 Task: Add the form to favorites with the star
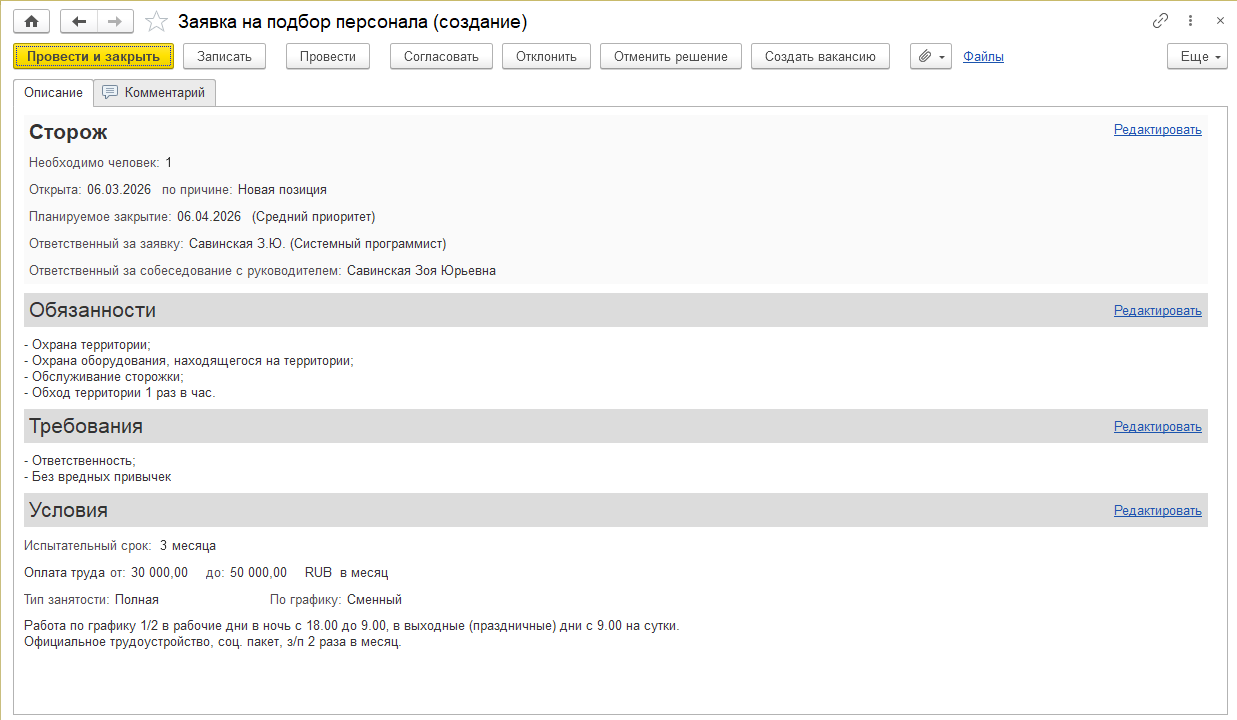pos(156,21)
